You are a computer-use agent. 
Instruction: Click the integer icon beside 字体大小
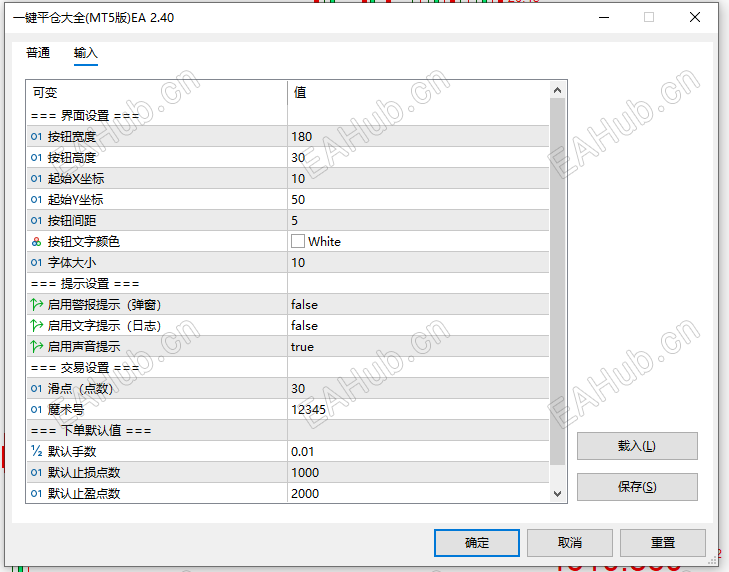point(36,263)
